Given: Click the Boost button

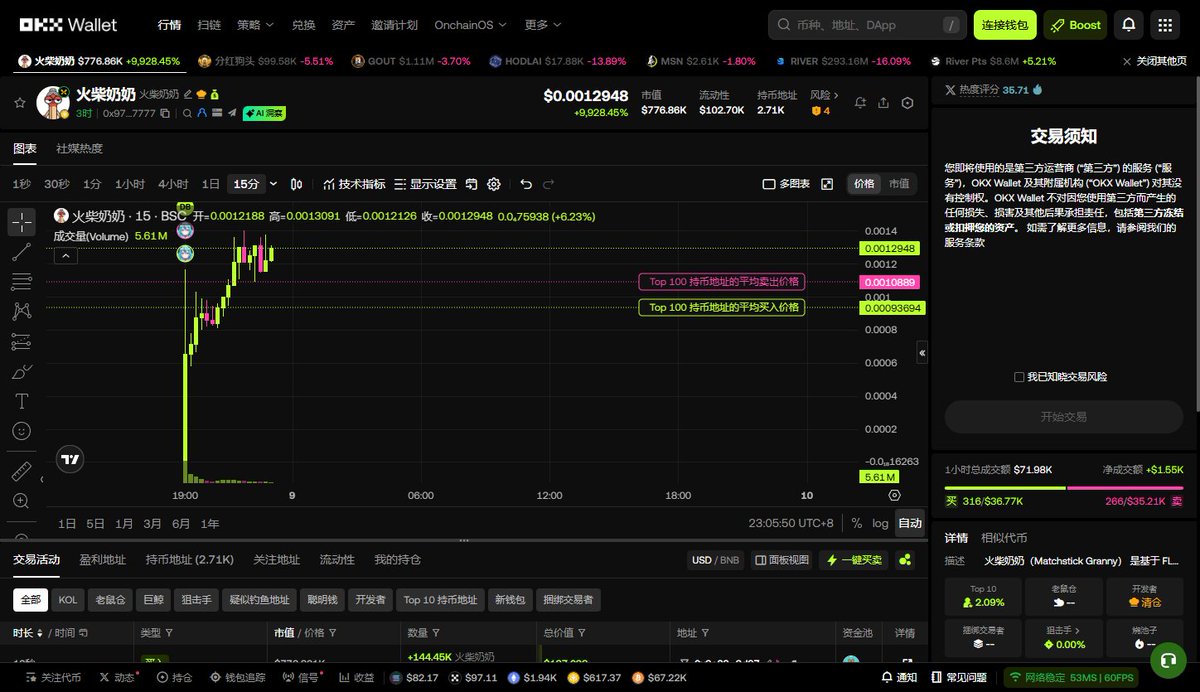Looking at the screenshot, I should (x=1075, y=25).
